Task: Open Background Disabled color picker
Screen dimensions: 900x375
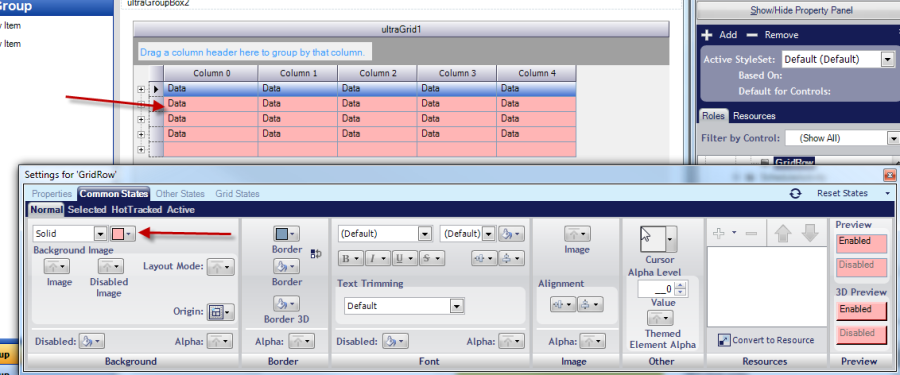Action: [91, 341]
